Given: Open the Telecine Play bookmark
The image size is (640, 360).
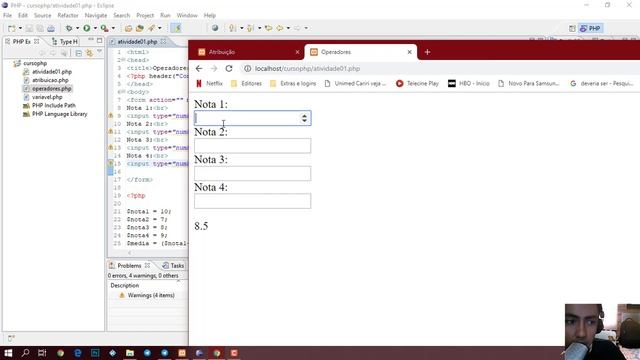Looking at the screenshot, I should click(417, 83).
